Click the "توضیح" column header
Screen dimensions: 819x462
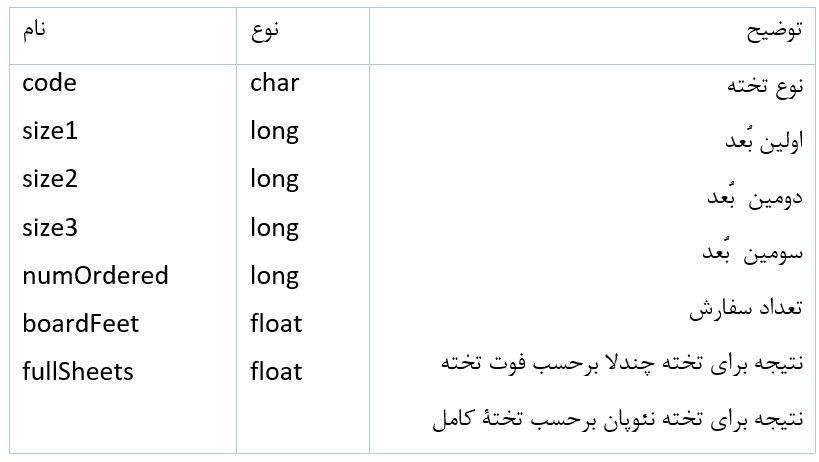point(773,30)
